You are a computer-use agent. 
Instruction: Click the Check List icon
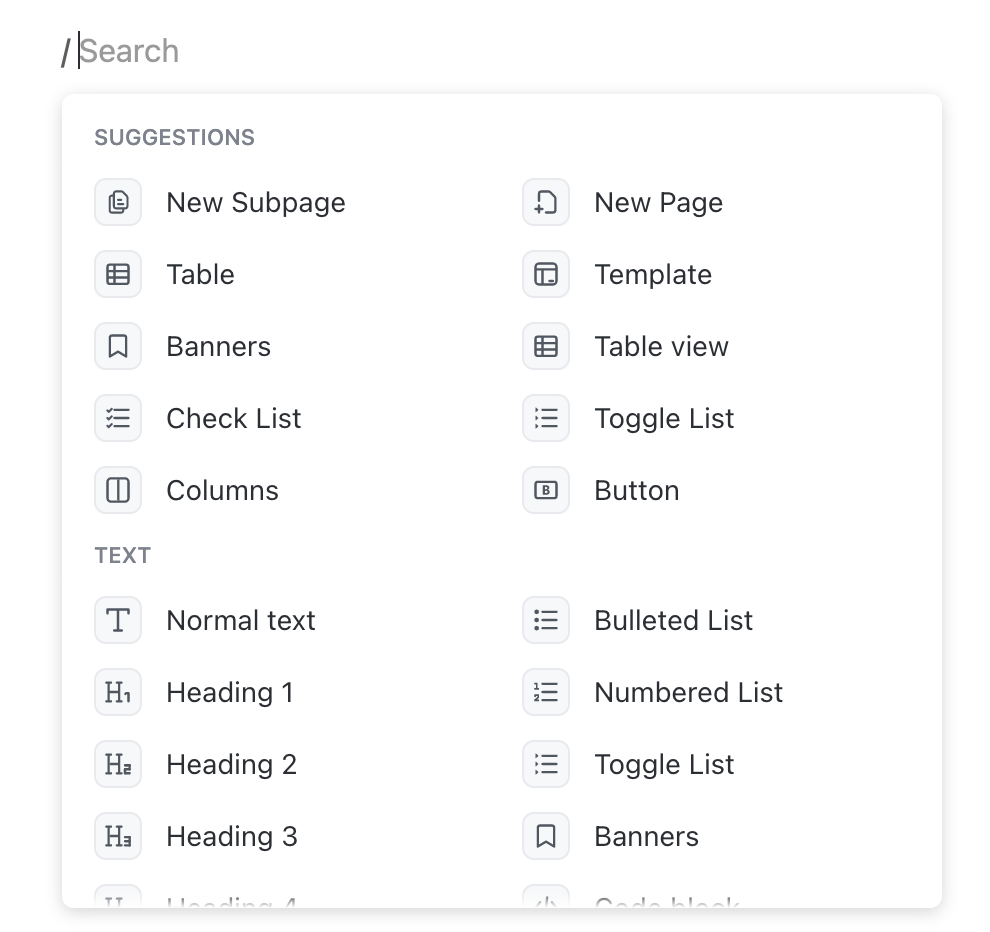pyautogui.click(x=118, y=419)
